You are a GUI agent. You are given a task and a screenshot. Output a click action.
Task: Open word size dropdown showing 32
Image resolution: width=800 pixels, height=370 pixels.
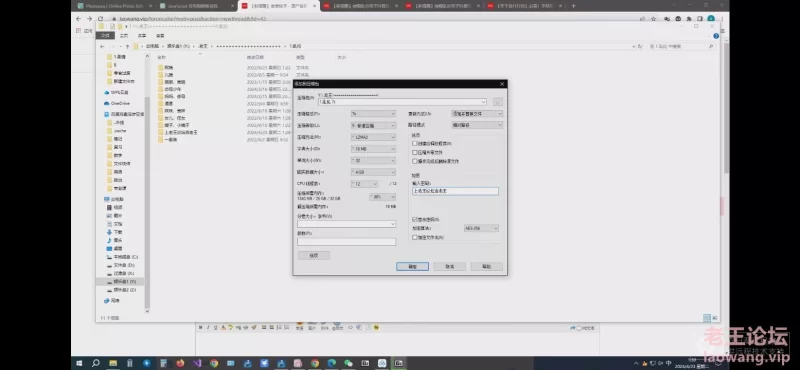click(x=373, y=160)
